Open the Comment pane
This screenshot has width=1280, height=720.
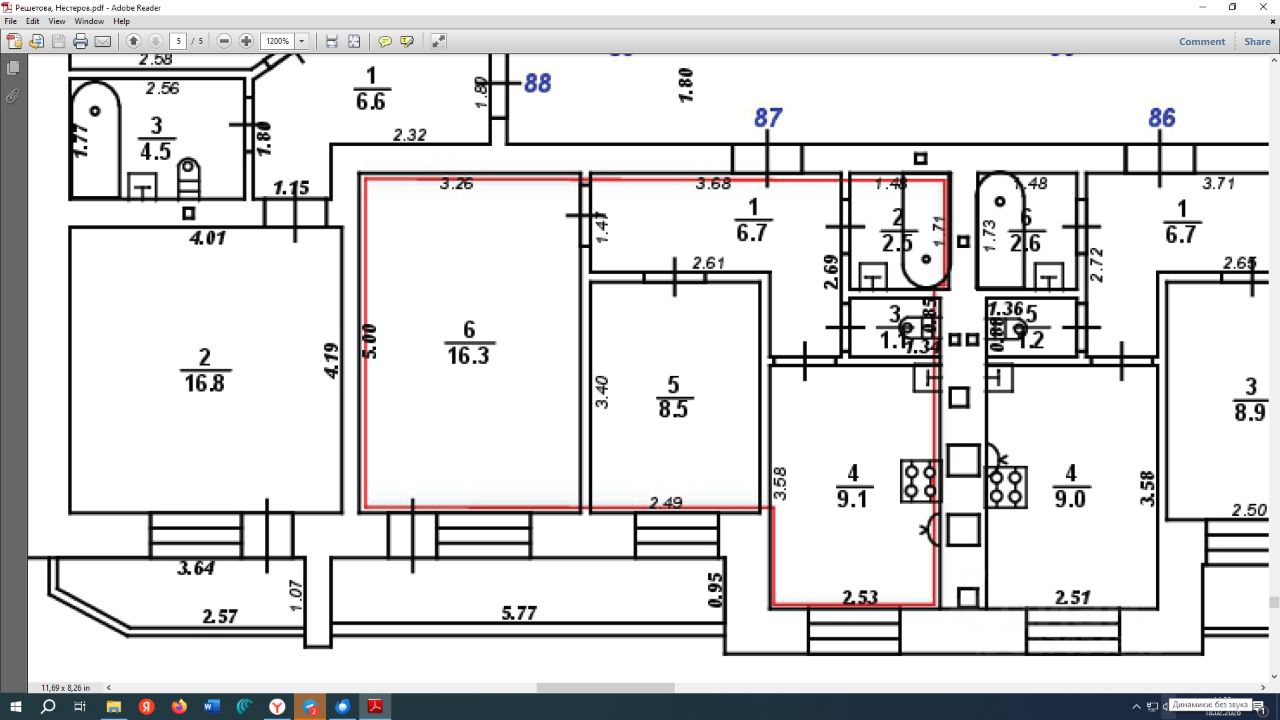click(1201, 41)
